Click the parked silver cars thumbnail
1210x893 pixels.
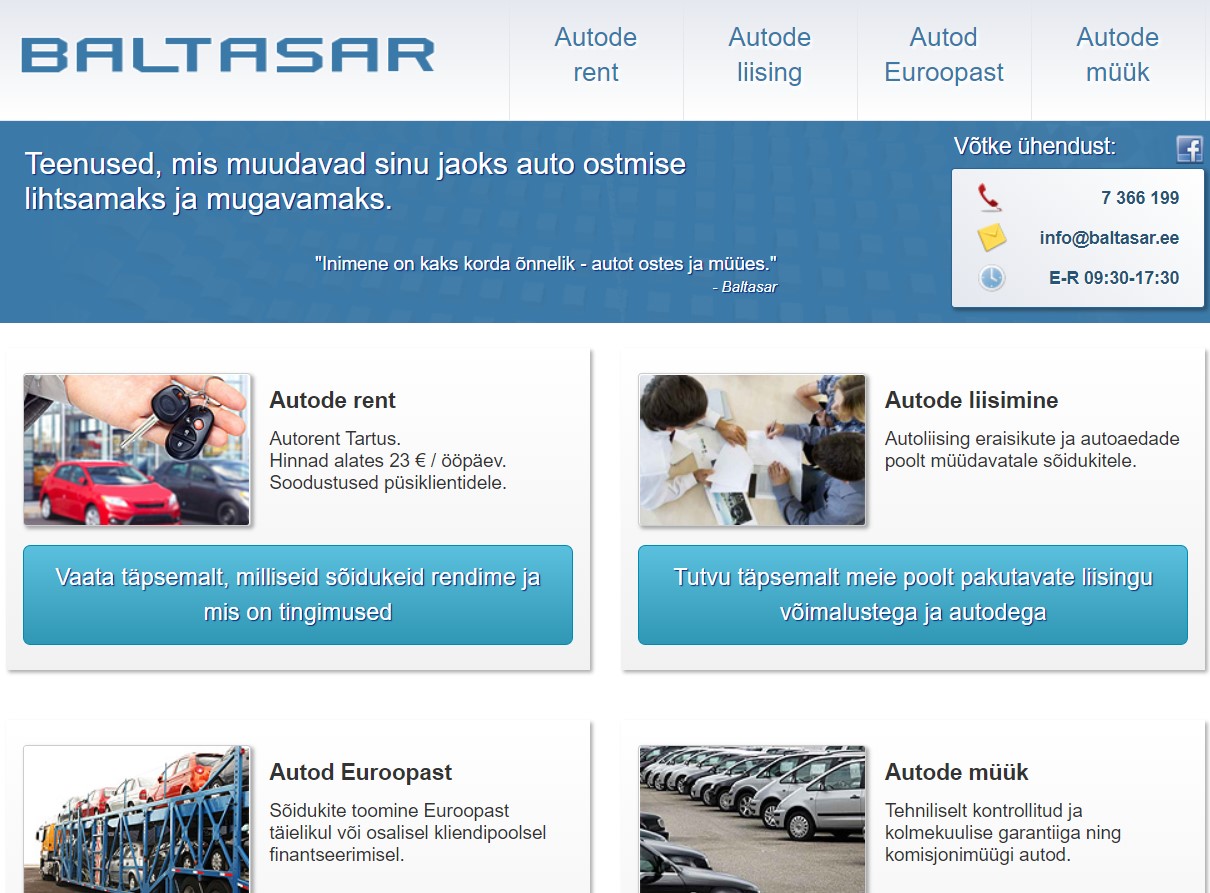click(752, 819)
